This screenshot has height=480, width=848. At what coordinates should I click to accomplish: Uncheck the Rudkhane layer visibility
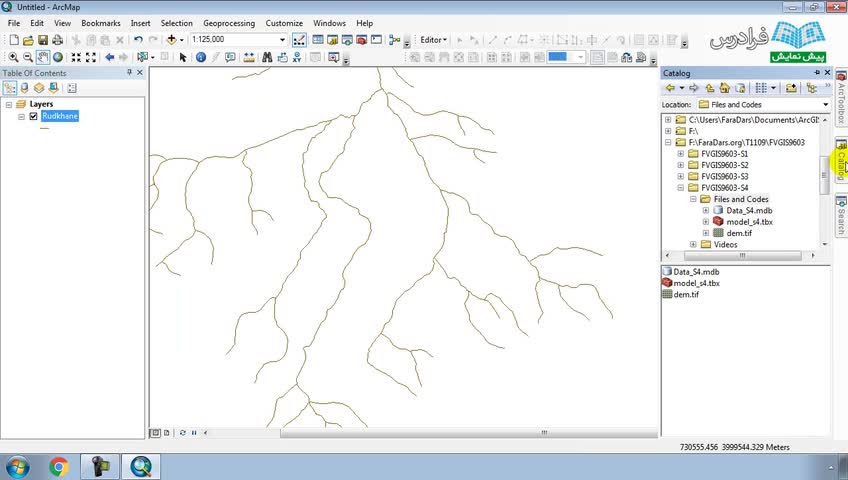point(33,116)
